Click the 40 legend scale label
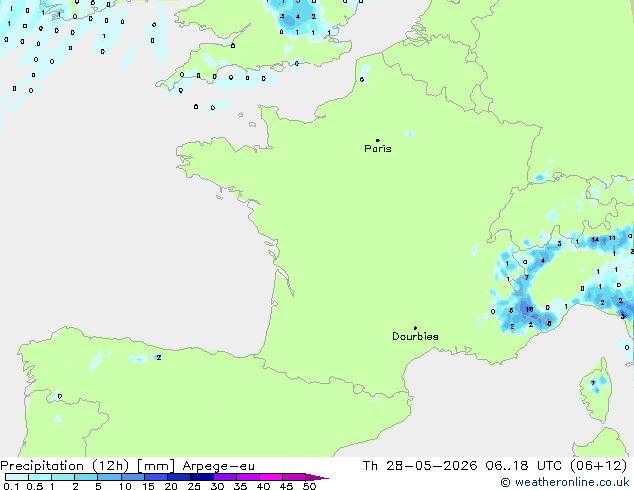Viewport: 634px width, 490px height. [x=263, y=486]
